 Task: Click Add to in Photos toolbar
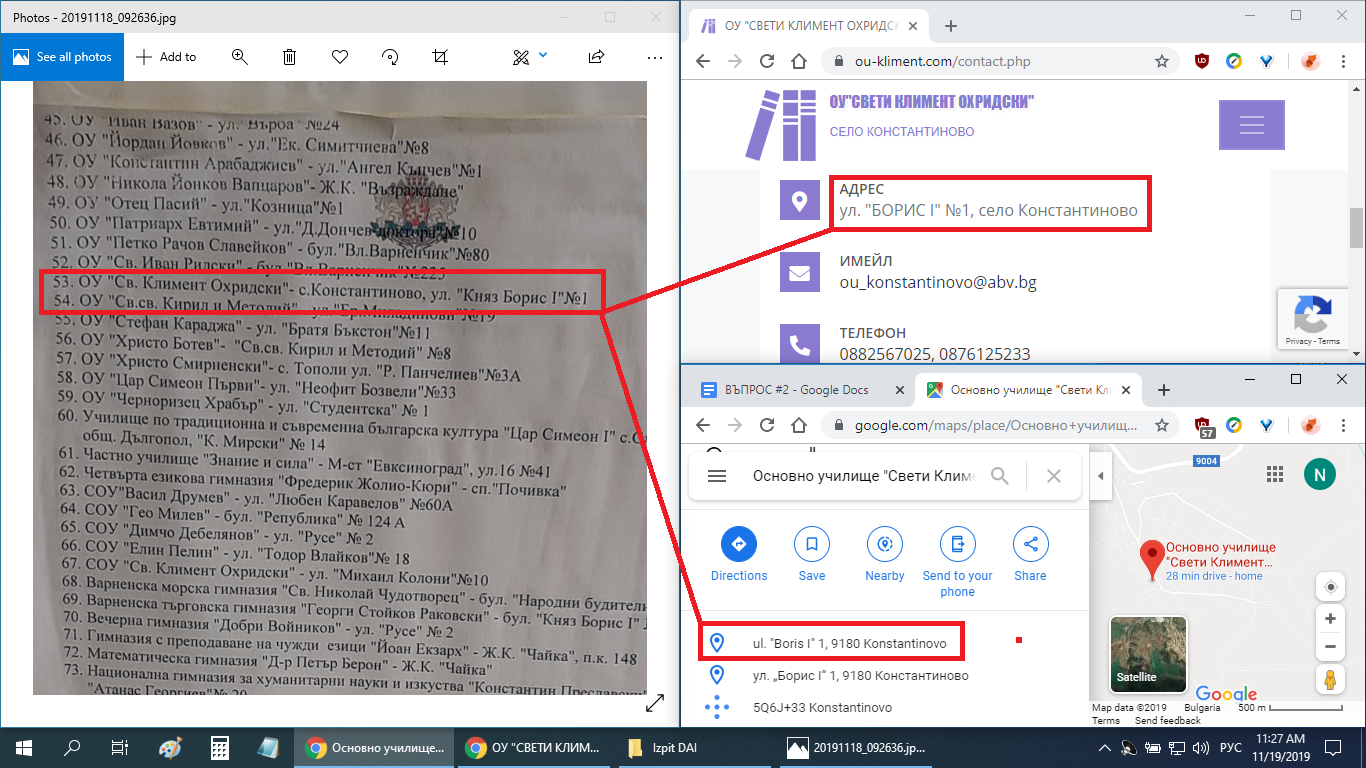(x=166, y=57)
